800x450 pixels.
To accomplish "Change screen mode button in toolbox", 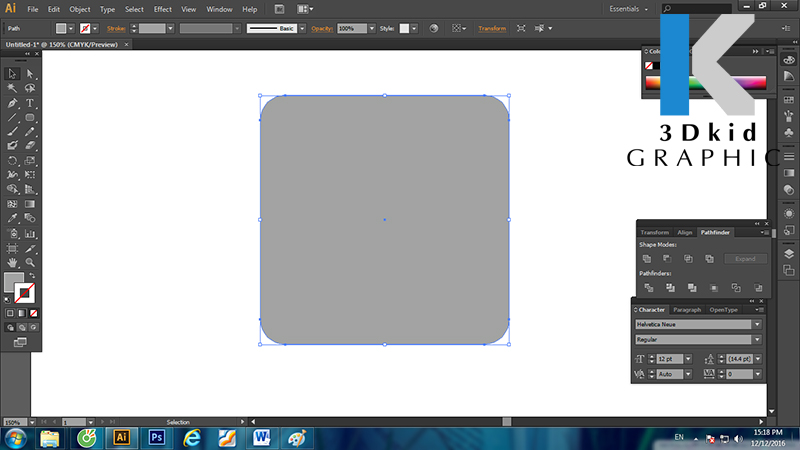I will pos(20,342).
